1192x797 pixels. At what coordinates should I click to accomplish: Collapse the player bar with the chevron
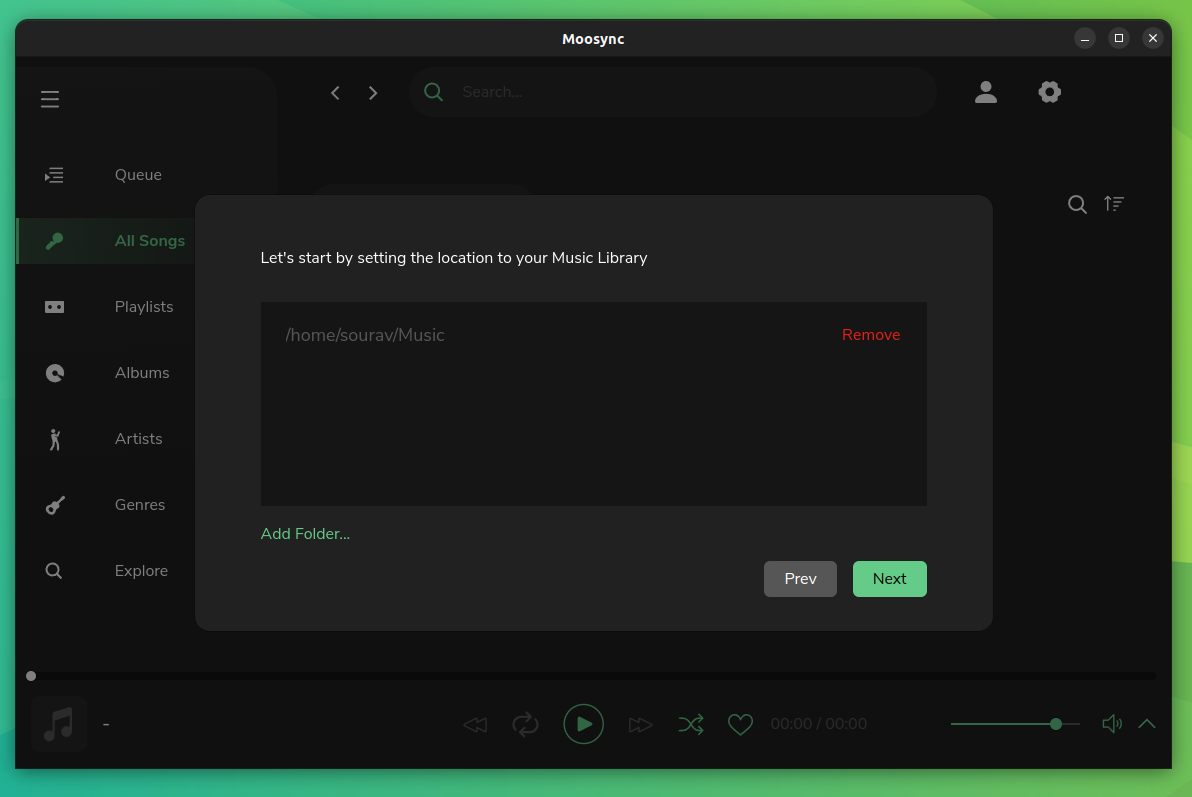1146,723
